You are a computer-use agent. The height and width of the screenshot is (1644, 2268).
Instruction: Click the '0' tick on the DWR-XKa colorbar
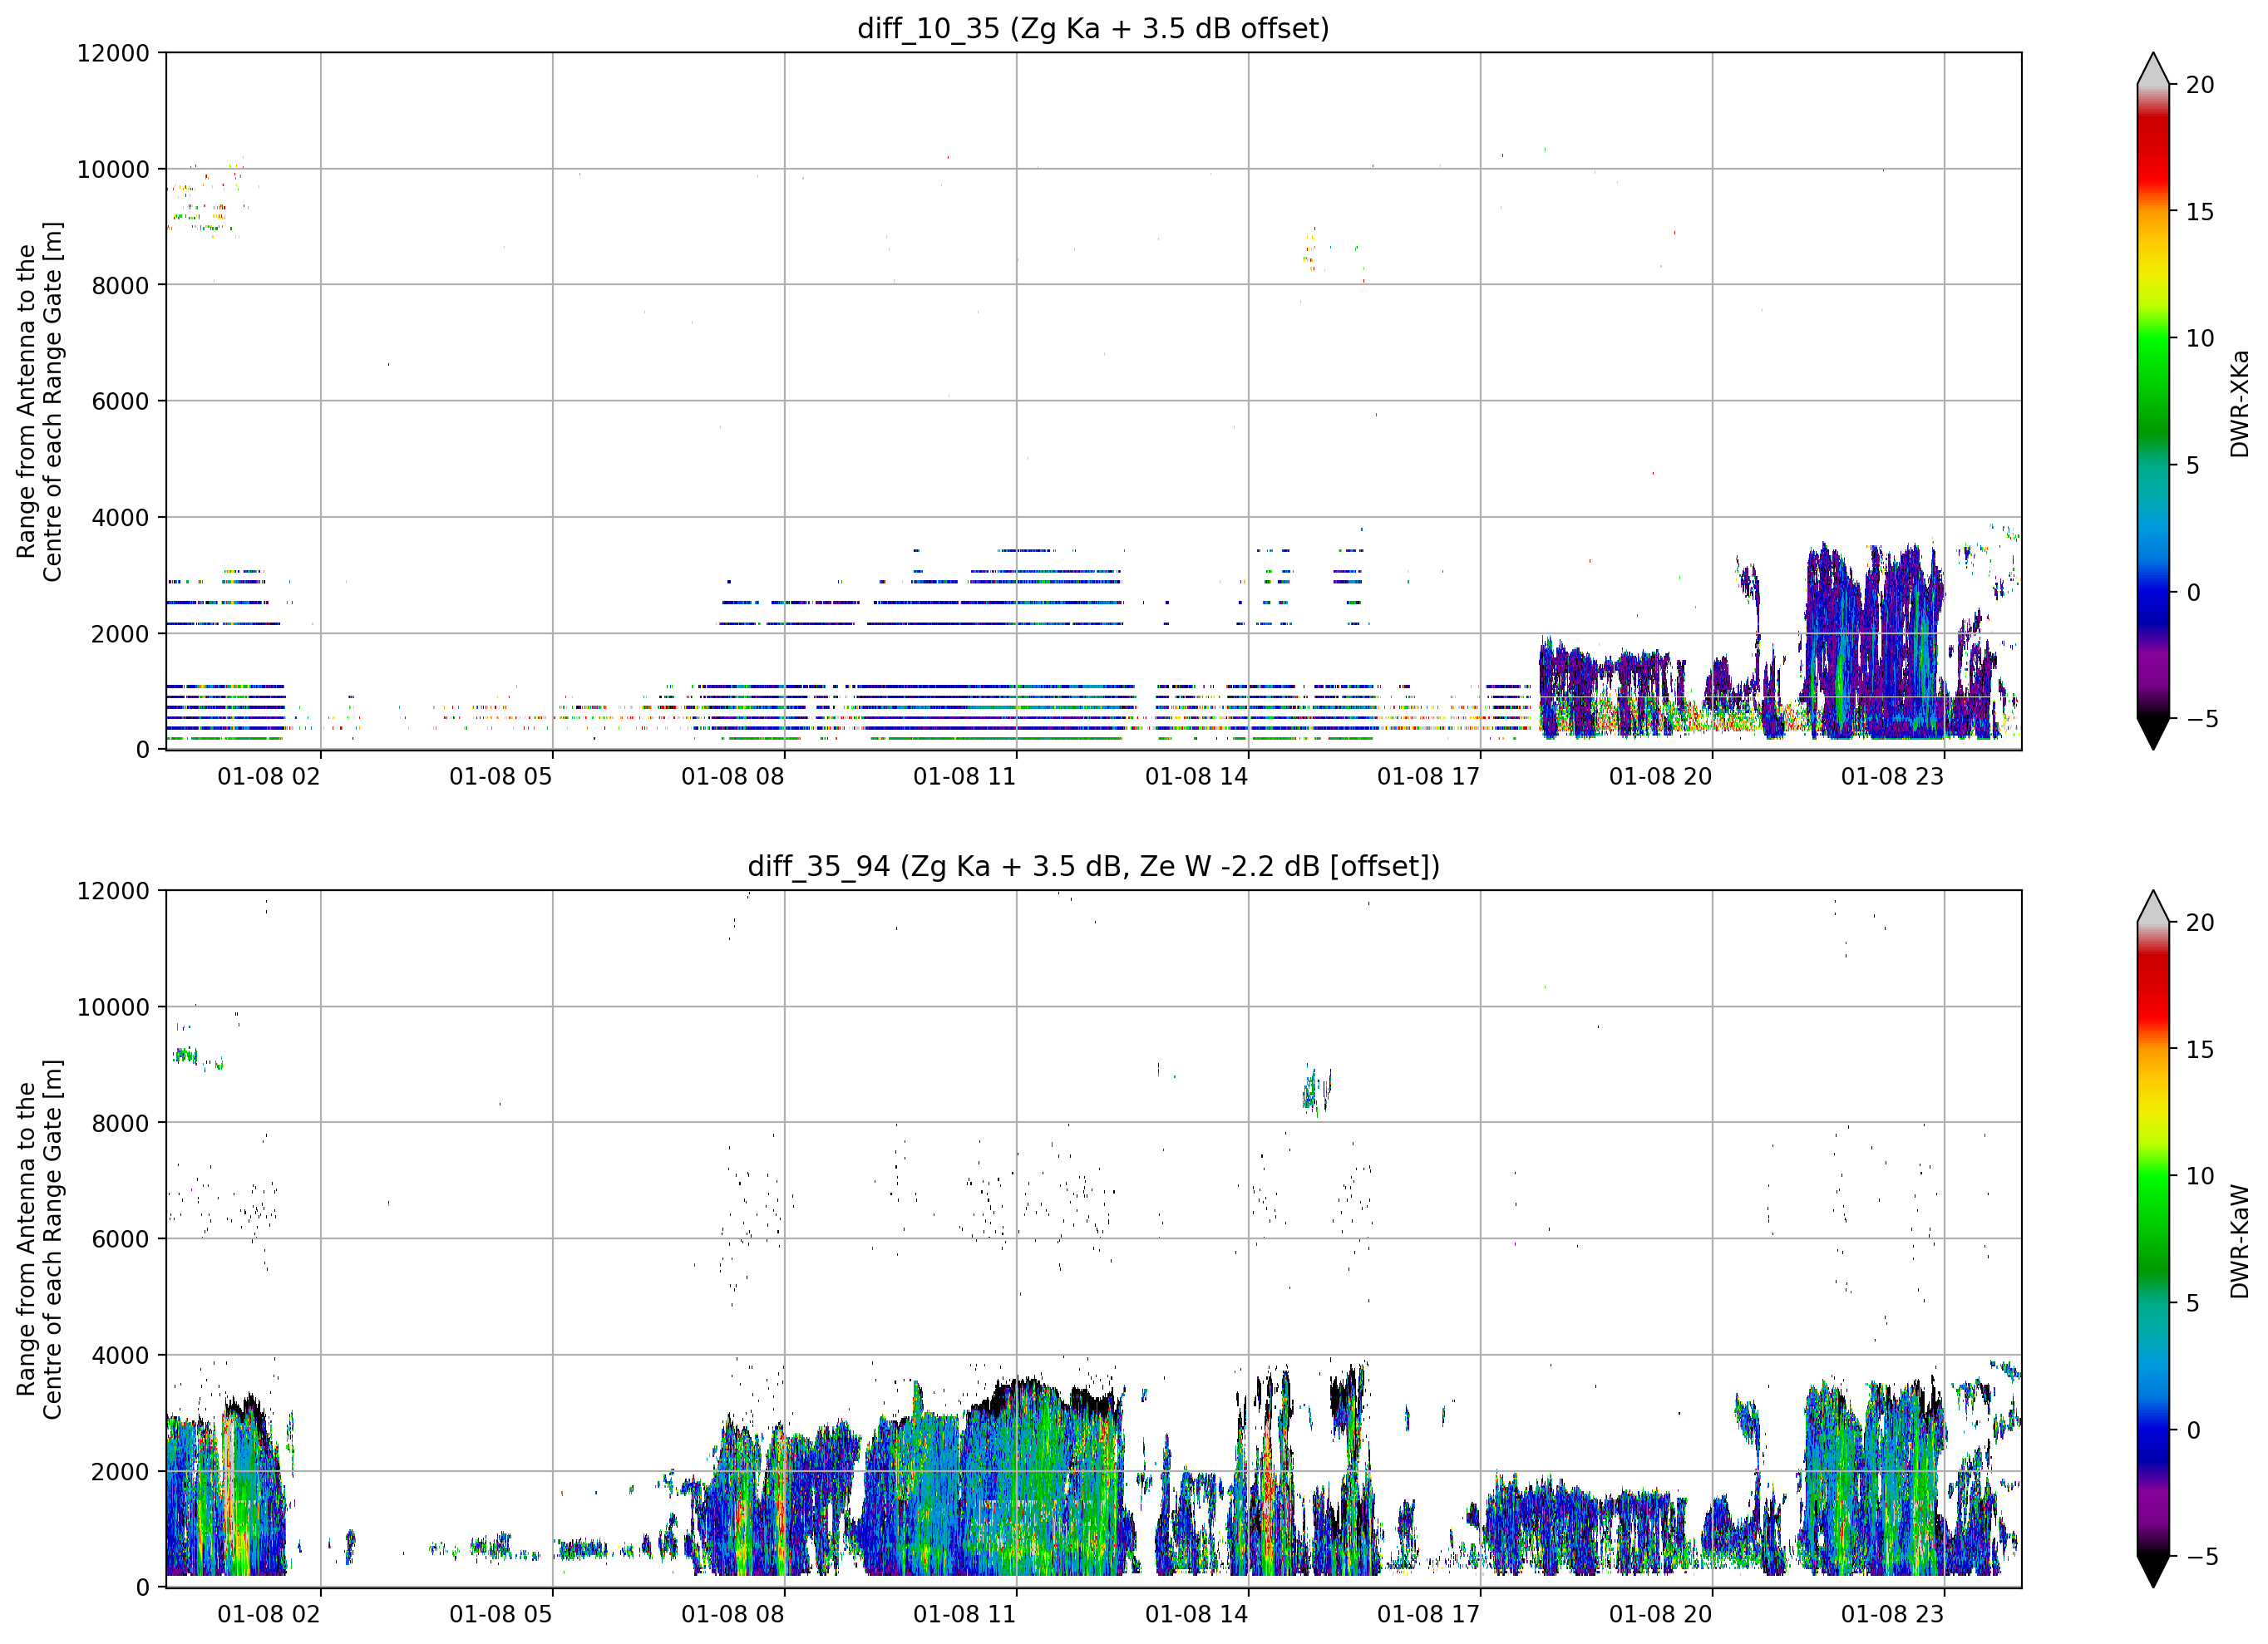pos(2193,593)
